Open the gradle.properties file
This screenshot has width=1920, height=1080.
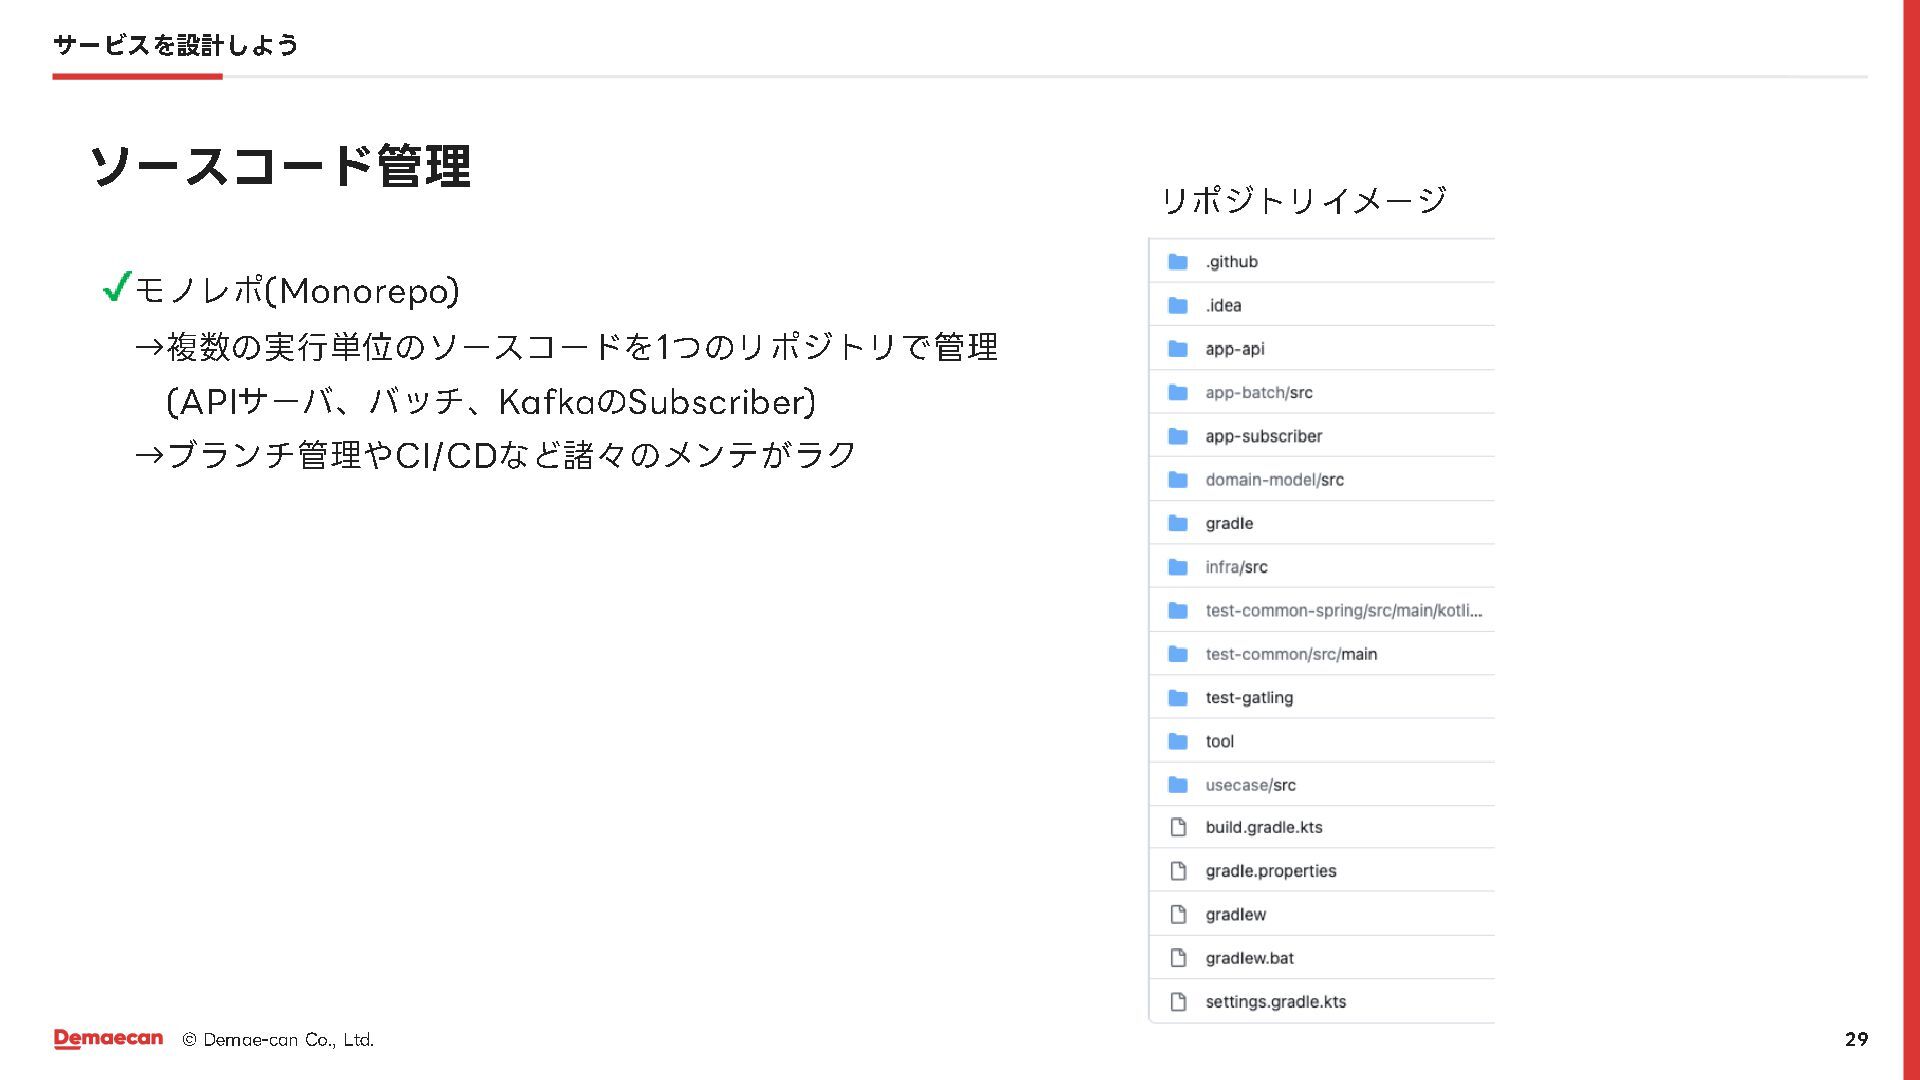tap(1270, 871)
